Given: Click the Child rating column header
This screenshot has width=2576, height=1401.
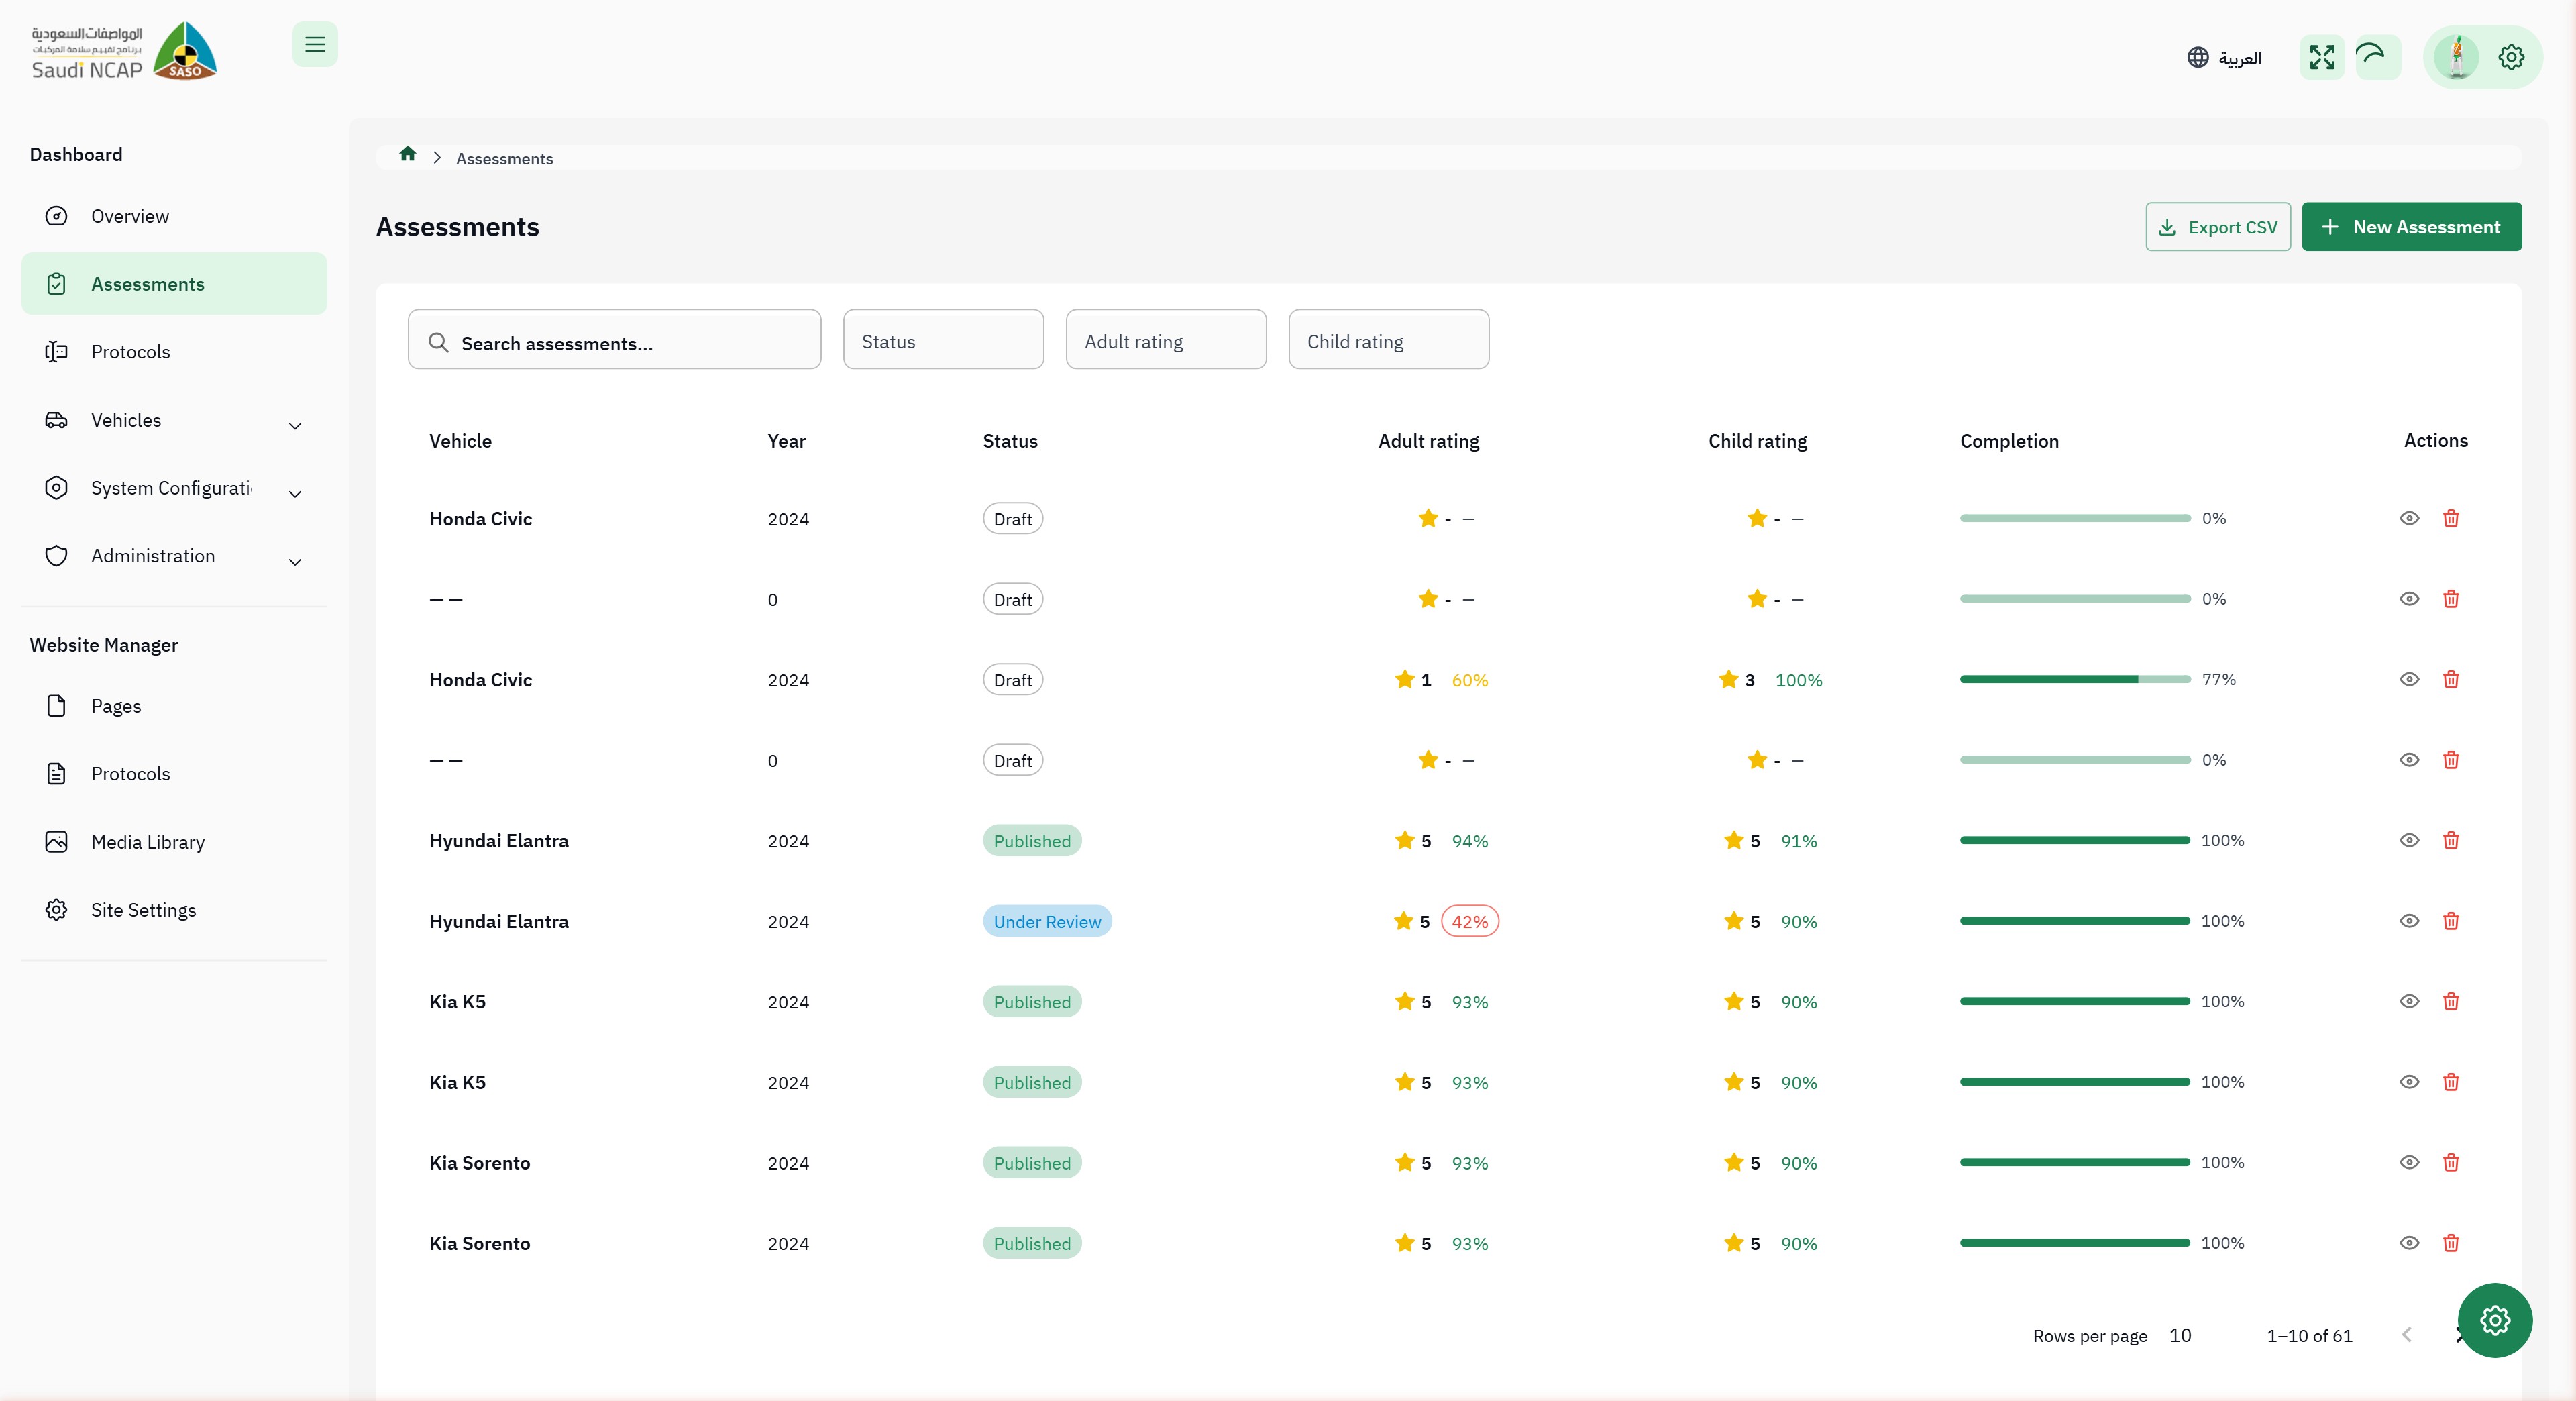Looking at the screenshot, I should 1757,441.
